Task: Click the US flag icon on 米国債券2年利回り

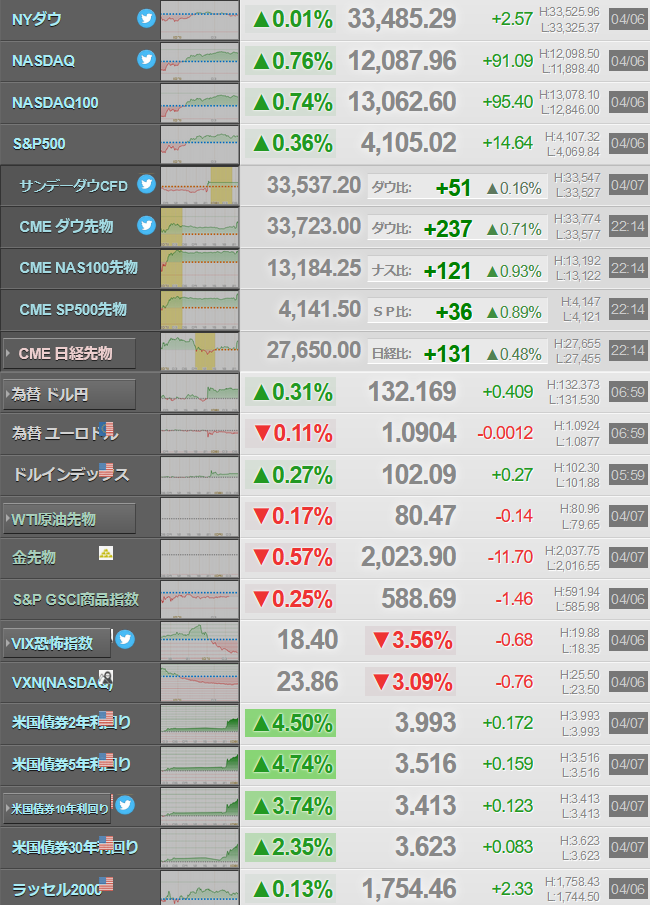Action: [x=106, y=719]
